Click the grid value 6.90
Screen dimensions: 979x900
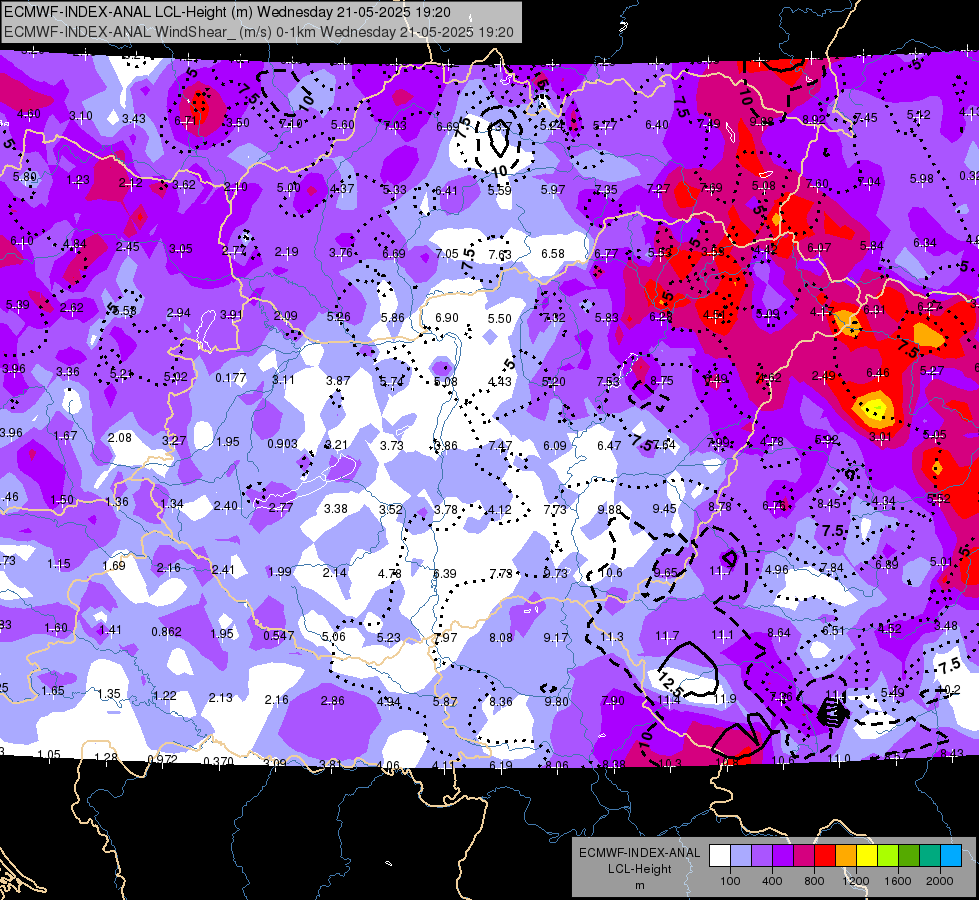446,318
